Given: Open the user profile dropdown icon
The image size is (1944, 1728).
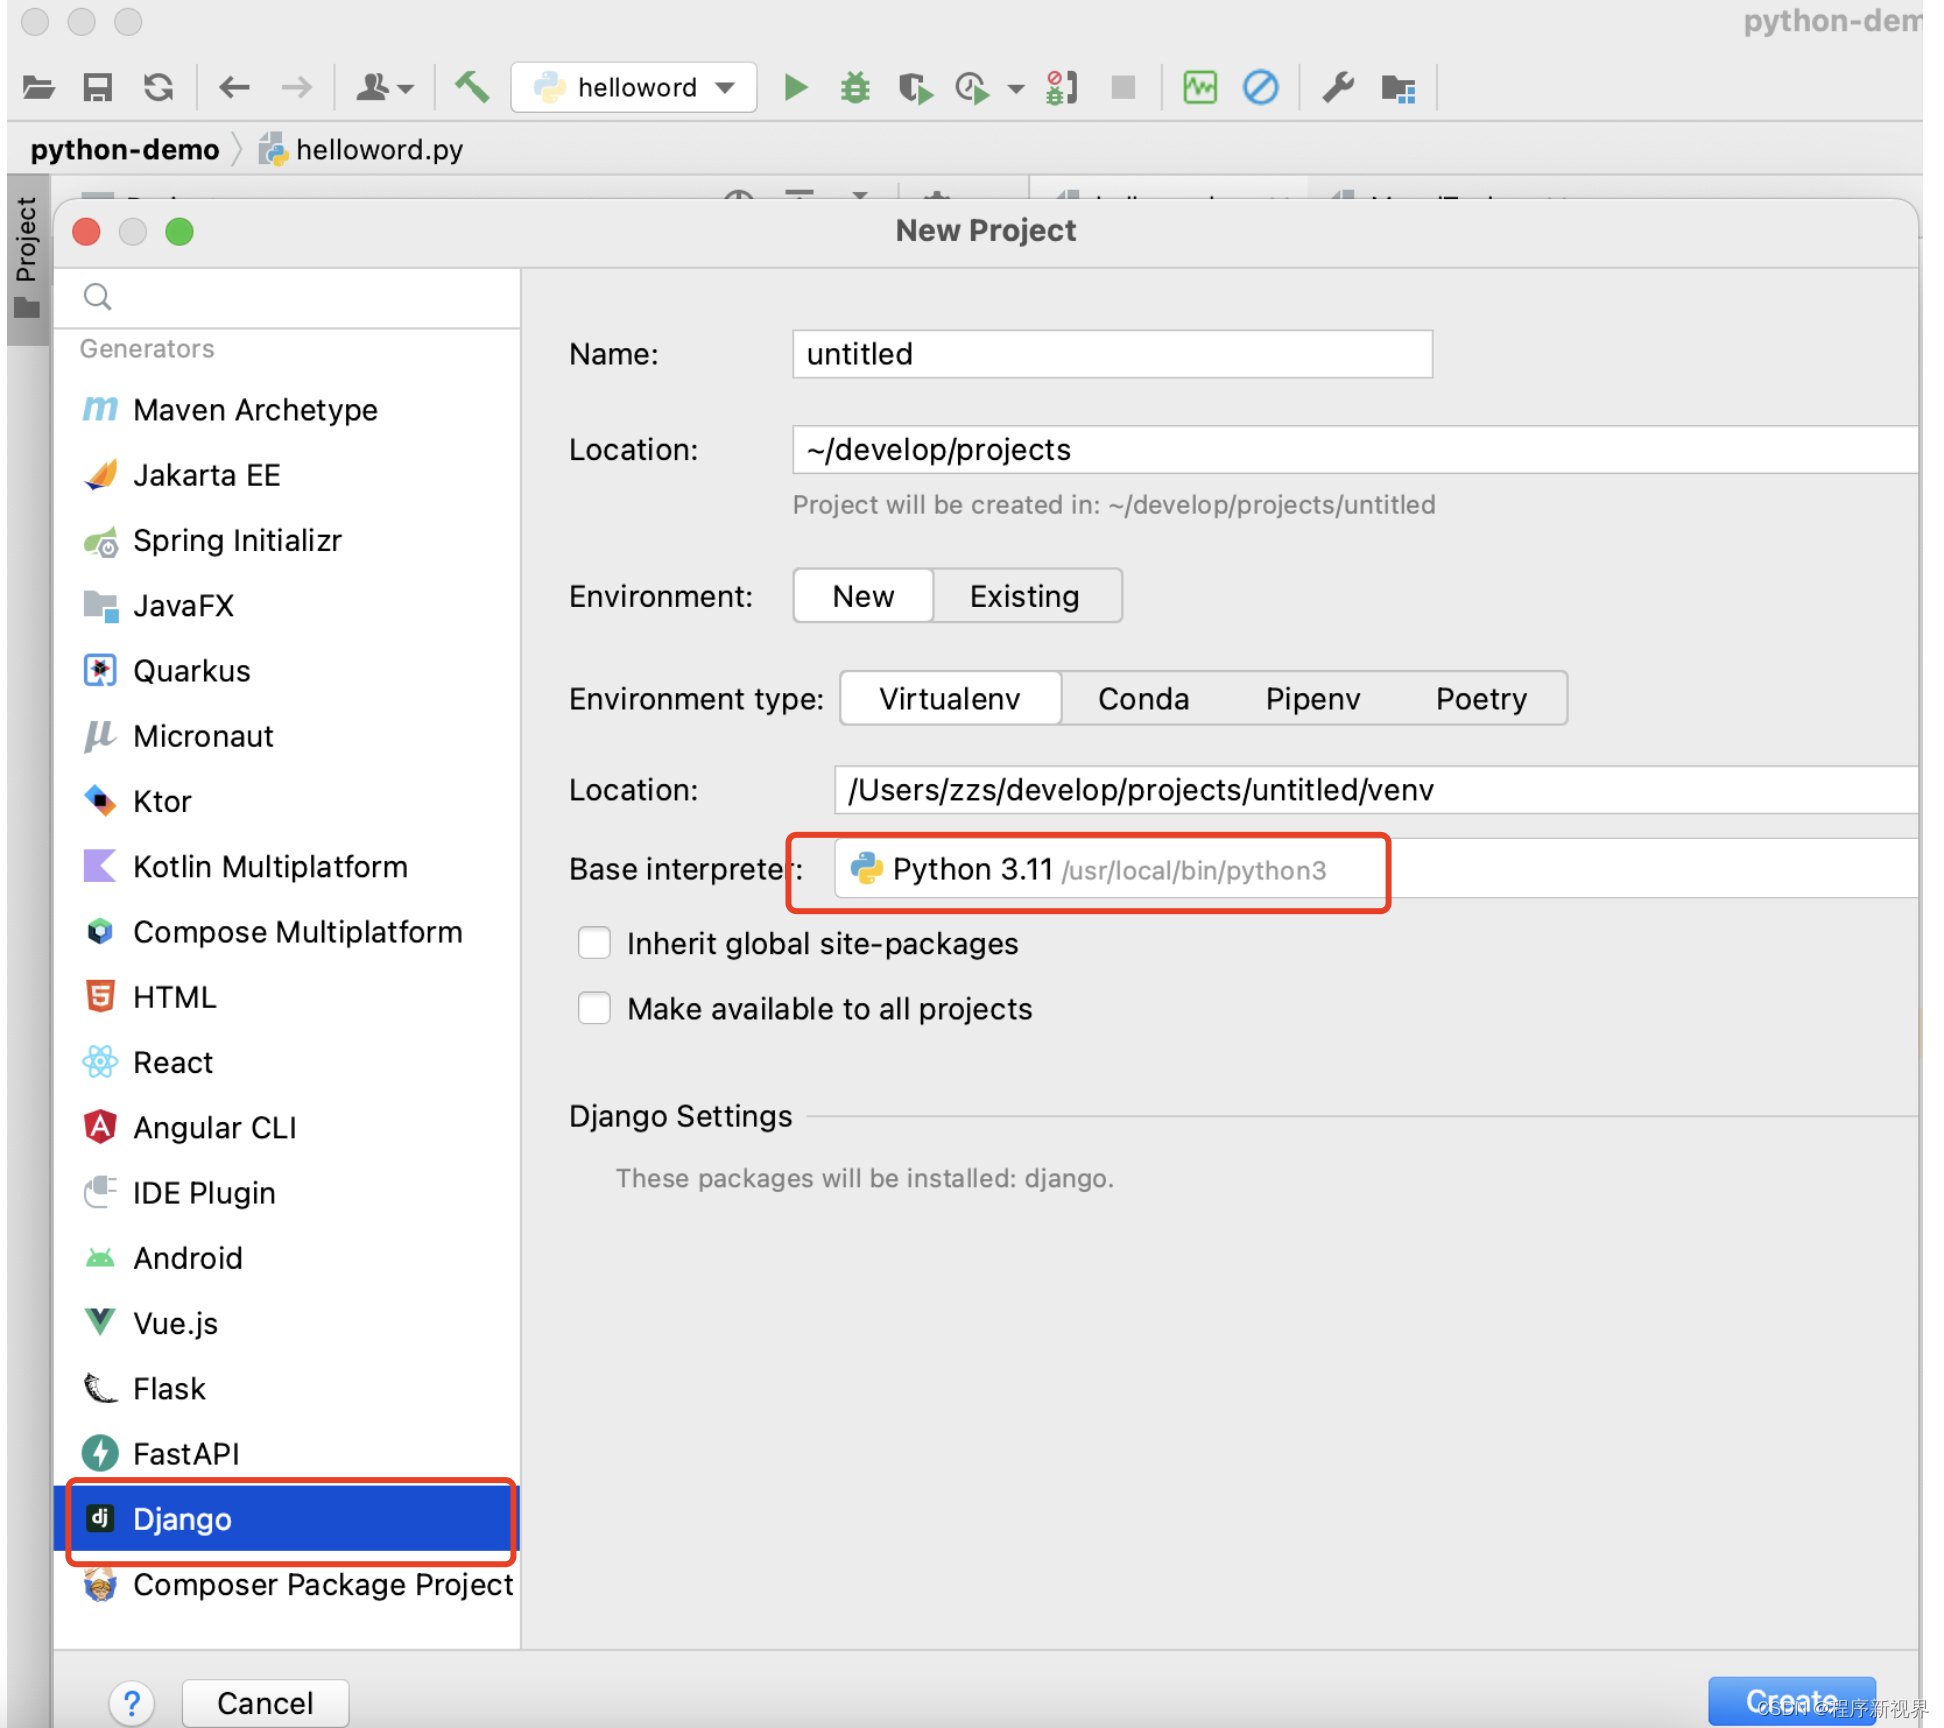Looking at the screenshot, I should [385, 88].
